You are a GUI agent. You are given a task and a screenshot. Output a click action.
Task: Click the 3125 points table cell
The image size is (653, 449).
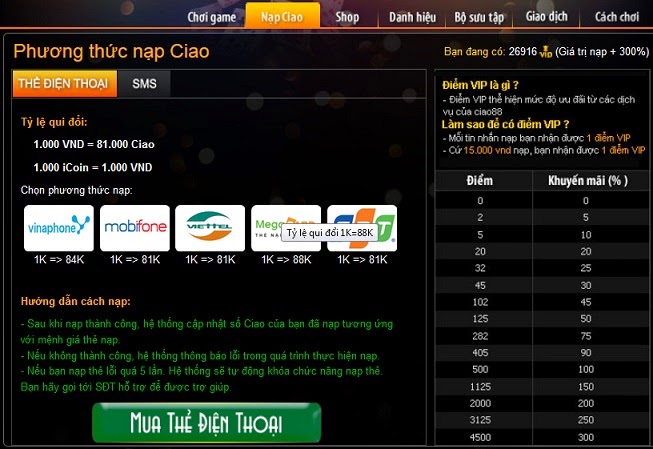[x=480, y=420]
